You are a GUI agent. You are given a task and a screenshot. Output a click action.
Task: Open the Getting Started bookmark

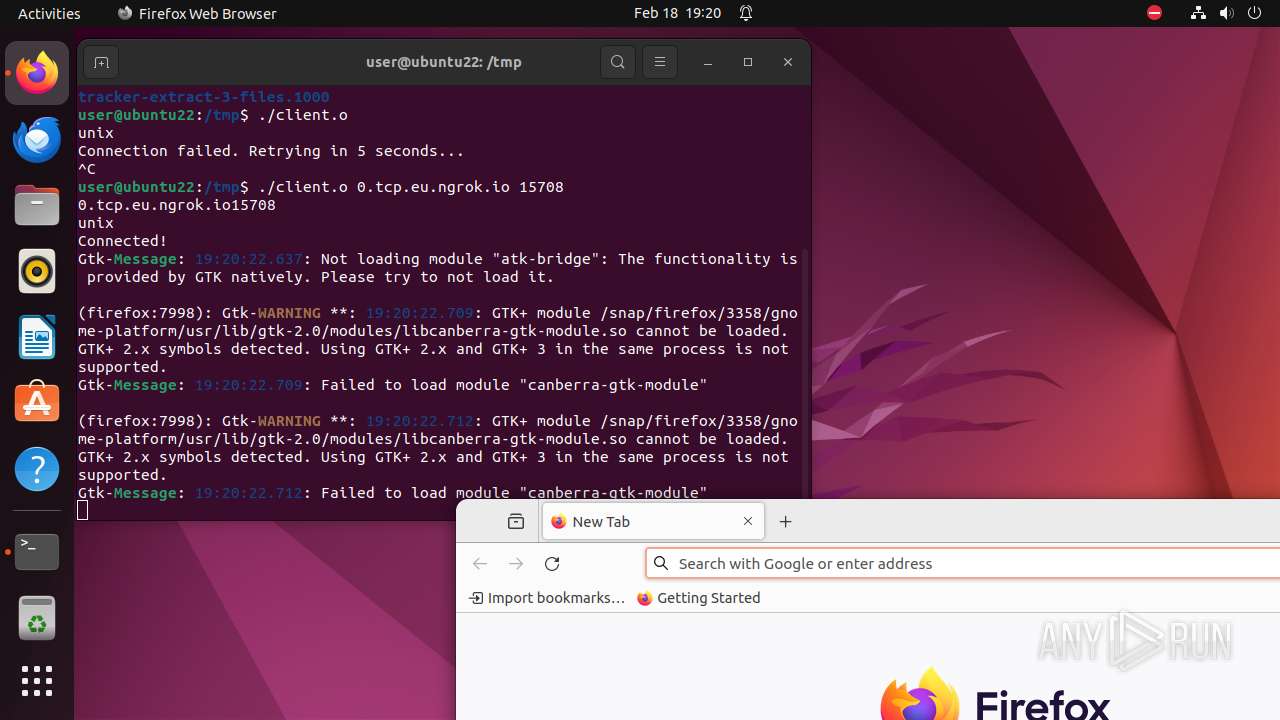tap(698, 598)
